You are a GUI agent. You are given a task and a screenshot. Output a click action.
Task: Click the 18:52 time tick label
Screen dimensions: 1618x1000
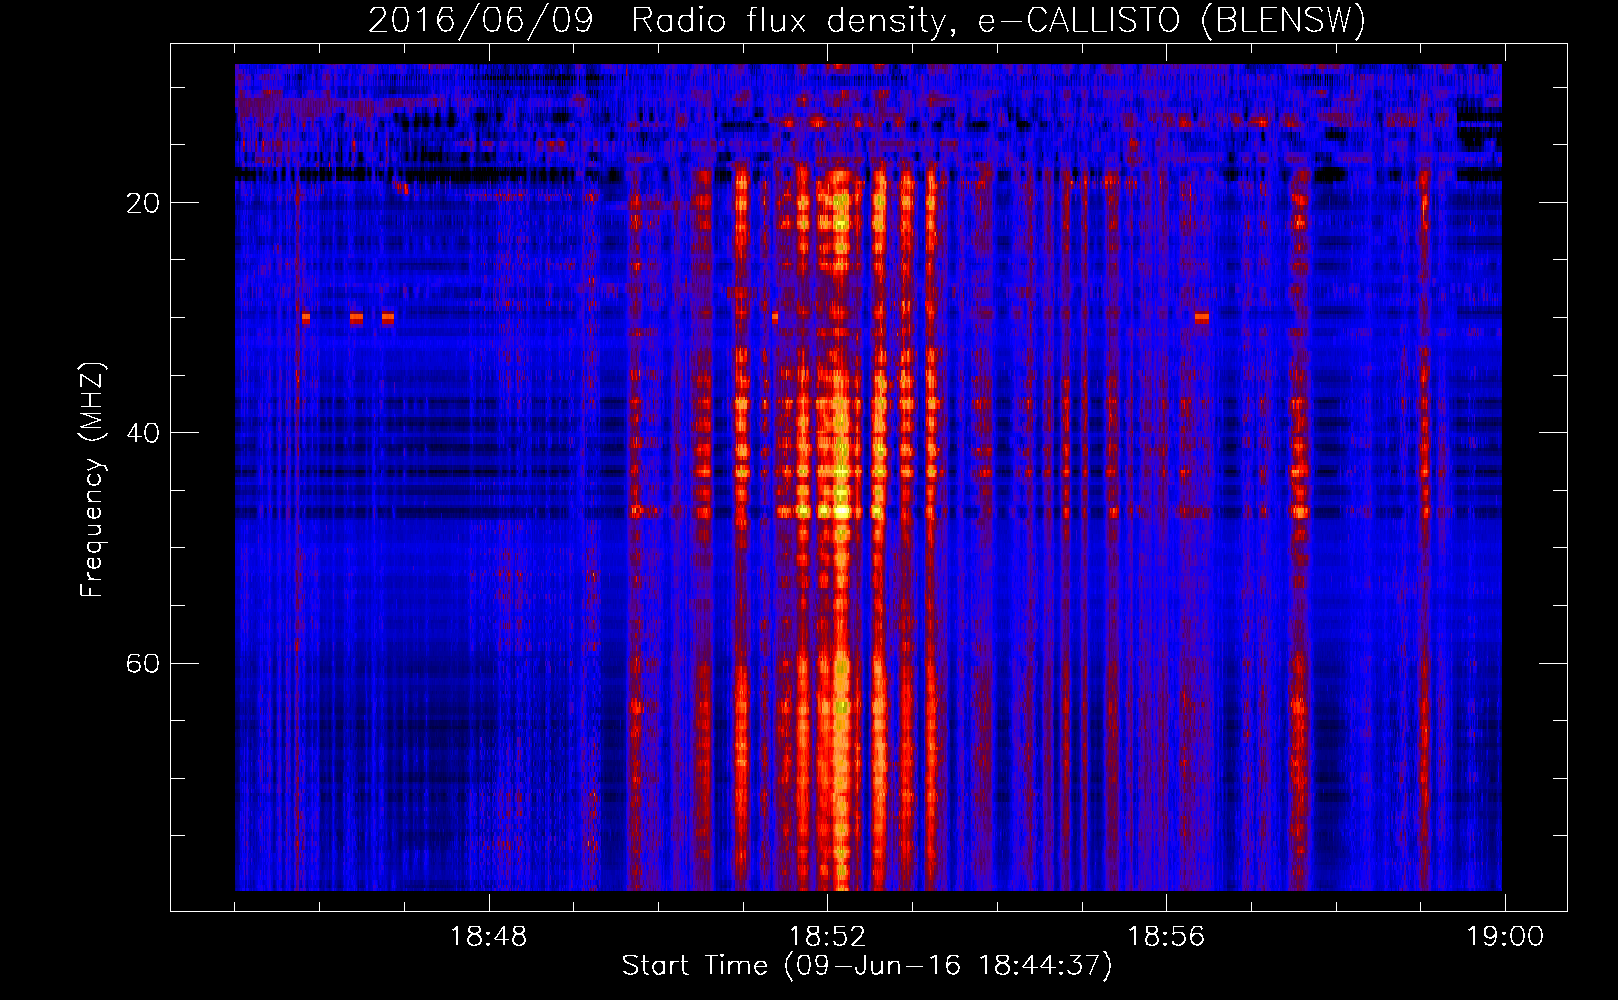pos(827,937)
